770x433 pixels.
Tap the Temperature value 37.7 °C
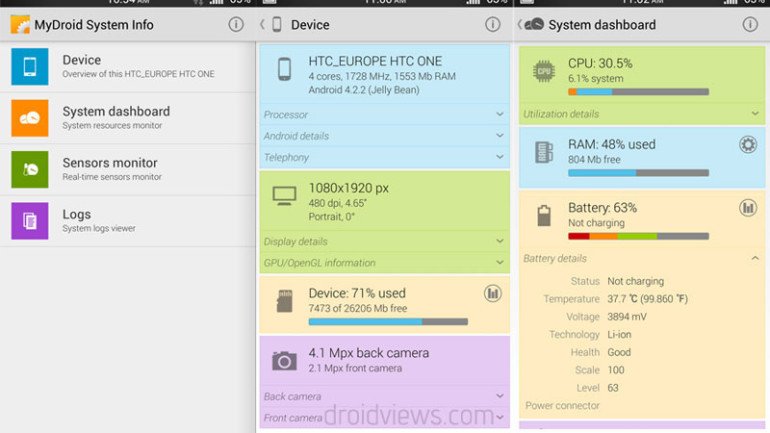(x=648, y=299)
